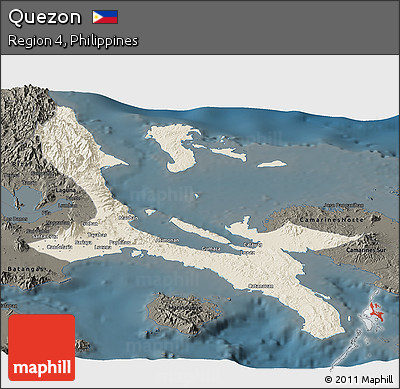Click the 'Gumaca' town label
The height and width of the screenshot is (389, 400).
click(x=211, y=249)
